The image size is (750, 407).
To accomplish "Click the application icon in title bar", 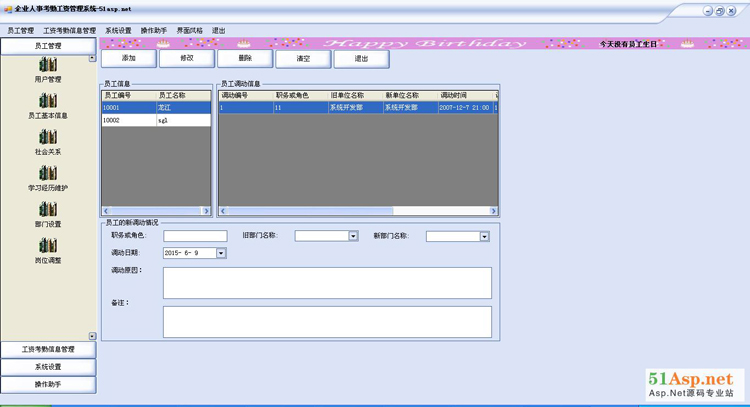I will 7,8.
